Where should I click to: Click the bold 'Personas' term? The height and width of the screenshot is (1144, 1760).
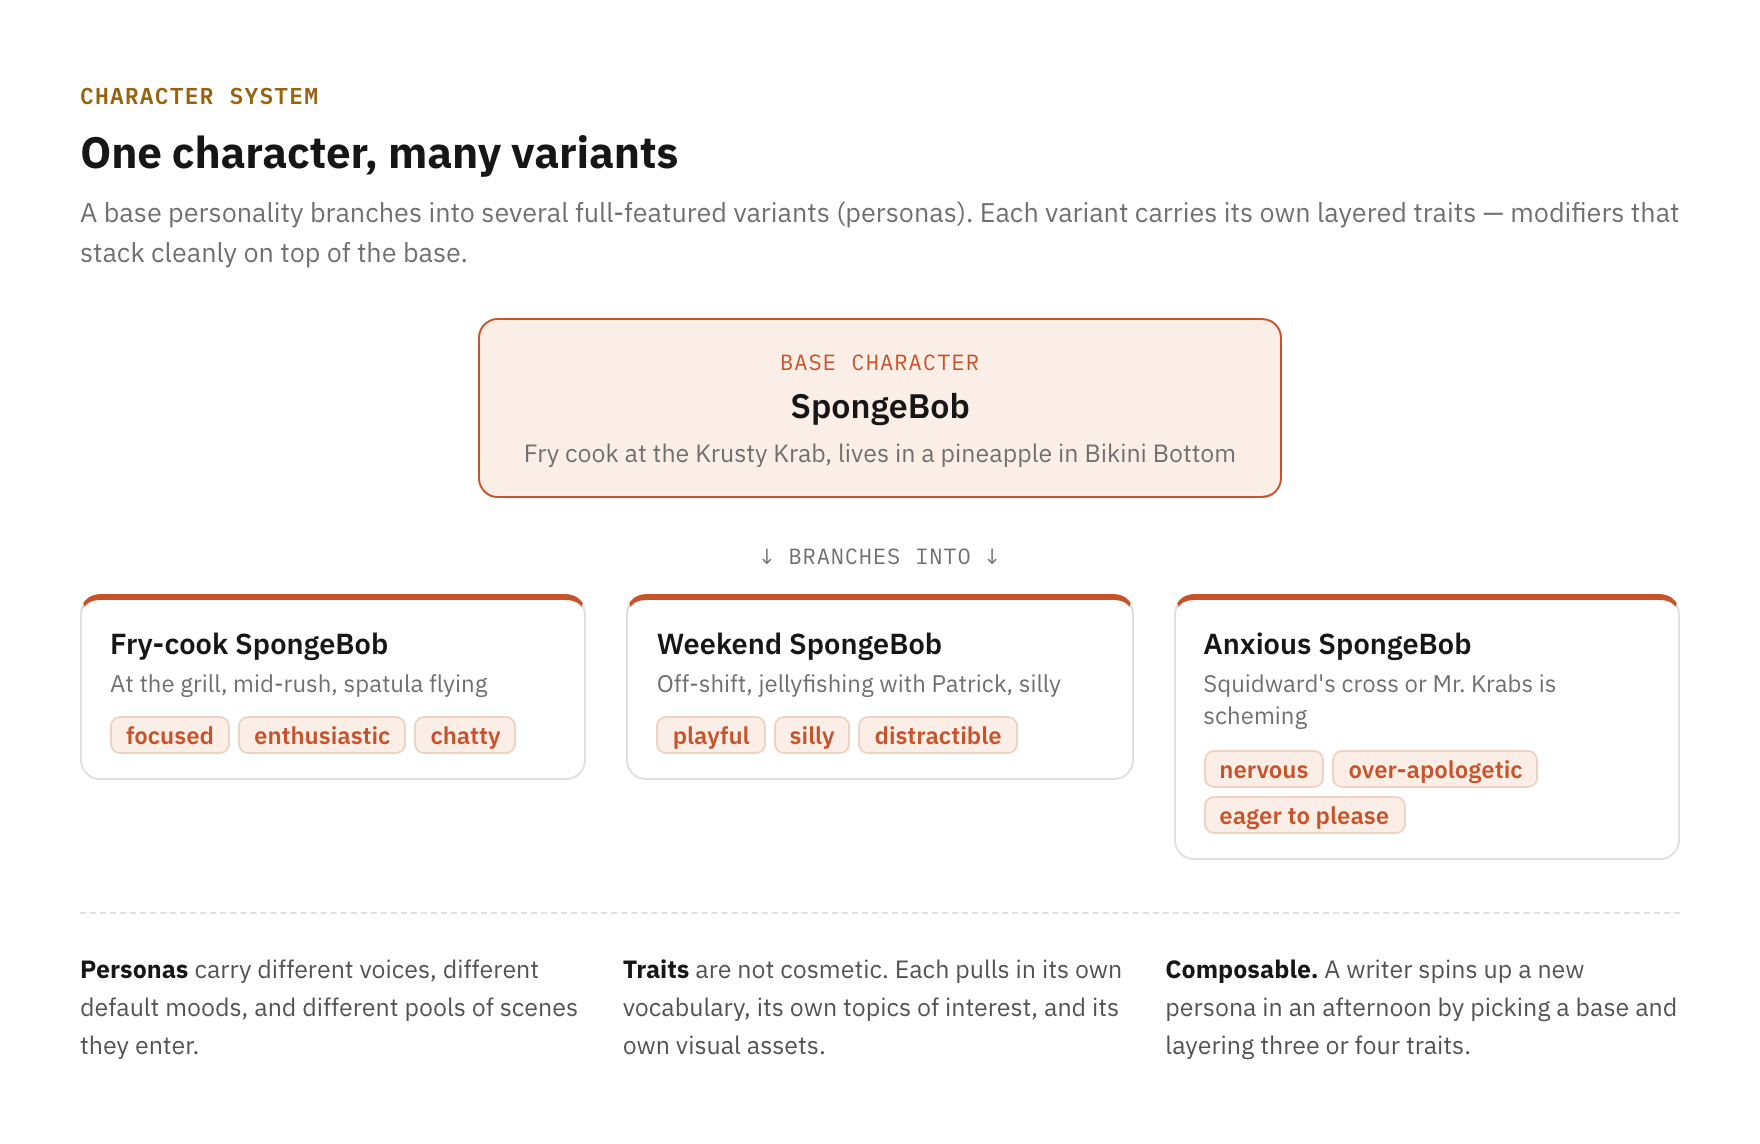[x=134, y=969]
